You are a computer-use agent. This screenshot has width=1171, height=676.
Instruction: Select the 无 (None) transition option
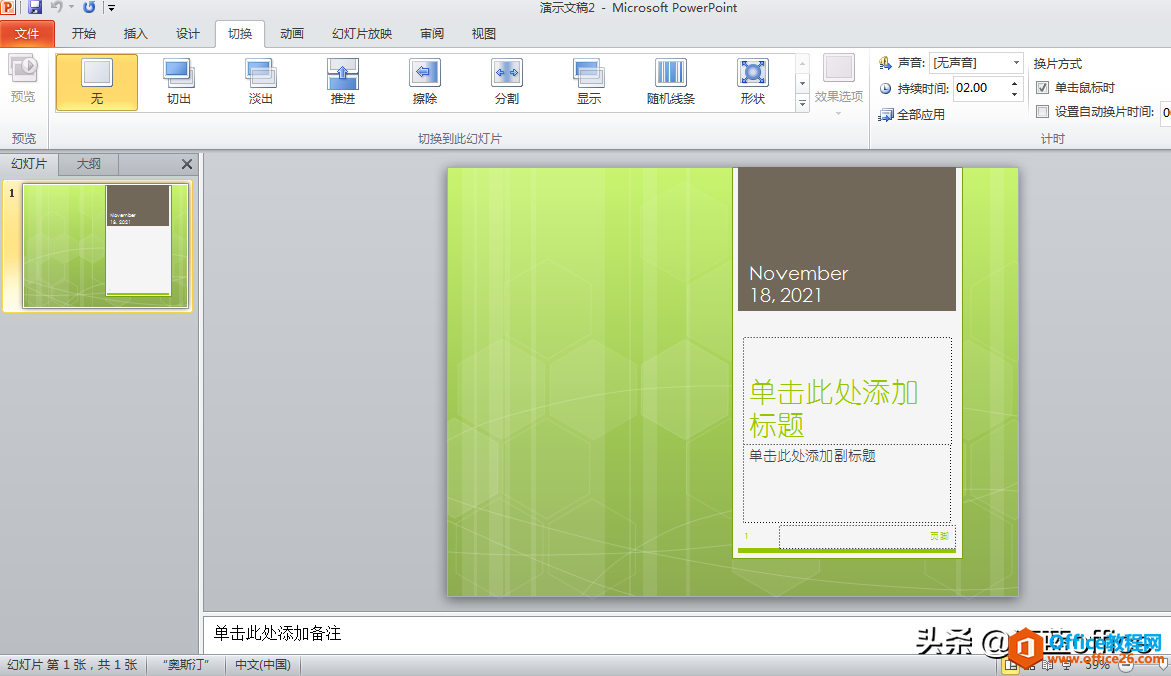pos(96,80)
